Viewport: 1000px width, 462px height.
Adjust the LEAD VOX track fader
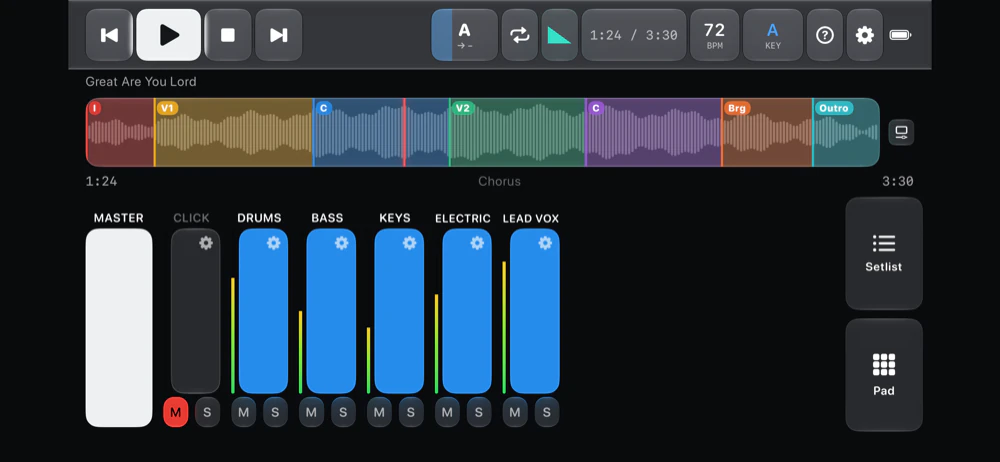535,311
